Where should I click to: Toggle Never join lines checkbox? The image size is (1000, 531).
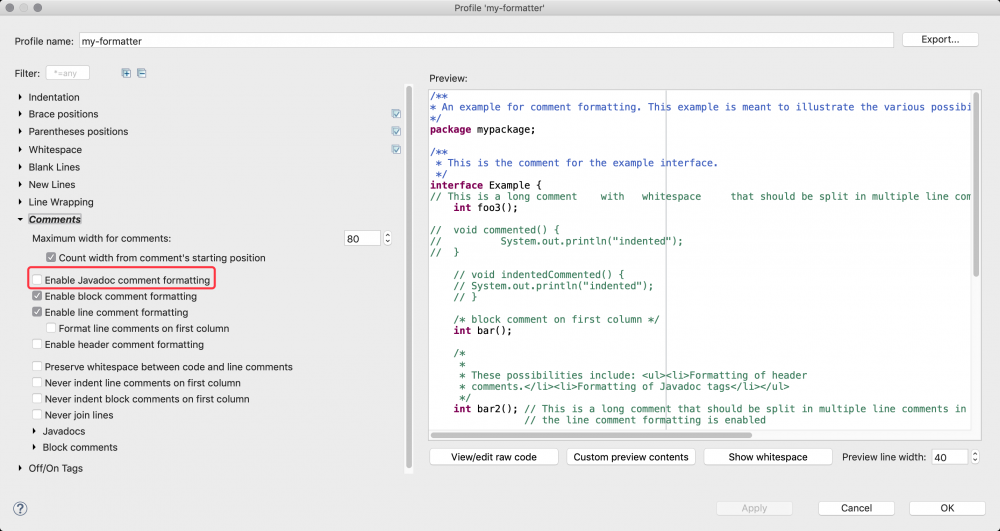(38, 415)
